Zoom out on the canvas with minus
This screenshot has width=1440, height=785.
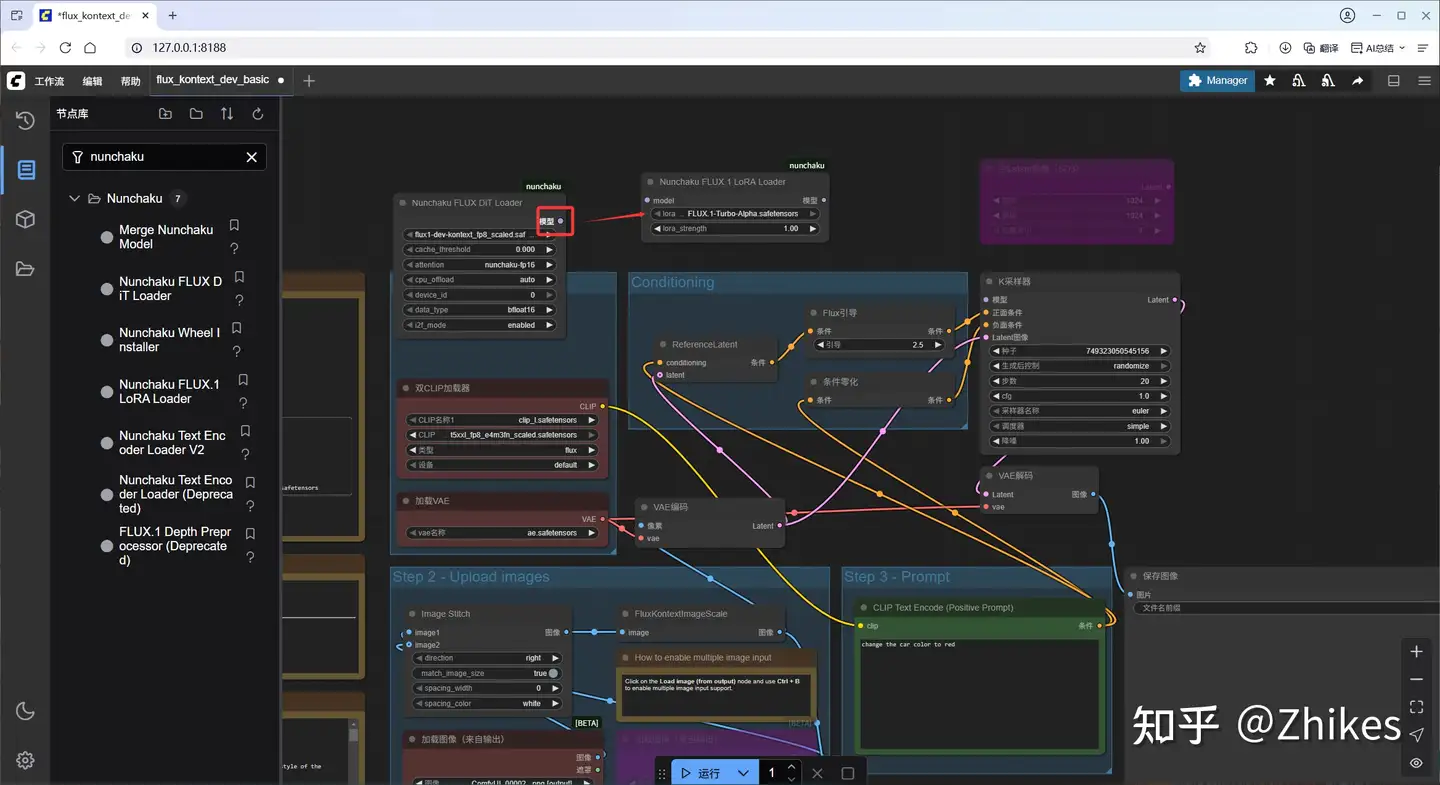[x=1416, y=680]
